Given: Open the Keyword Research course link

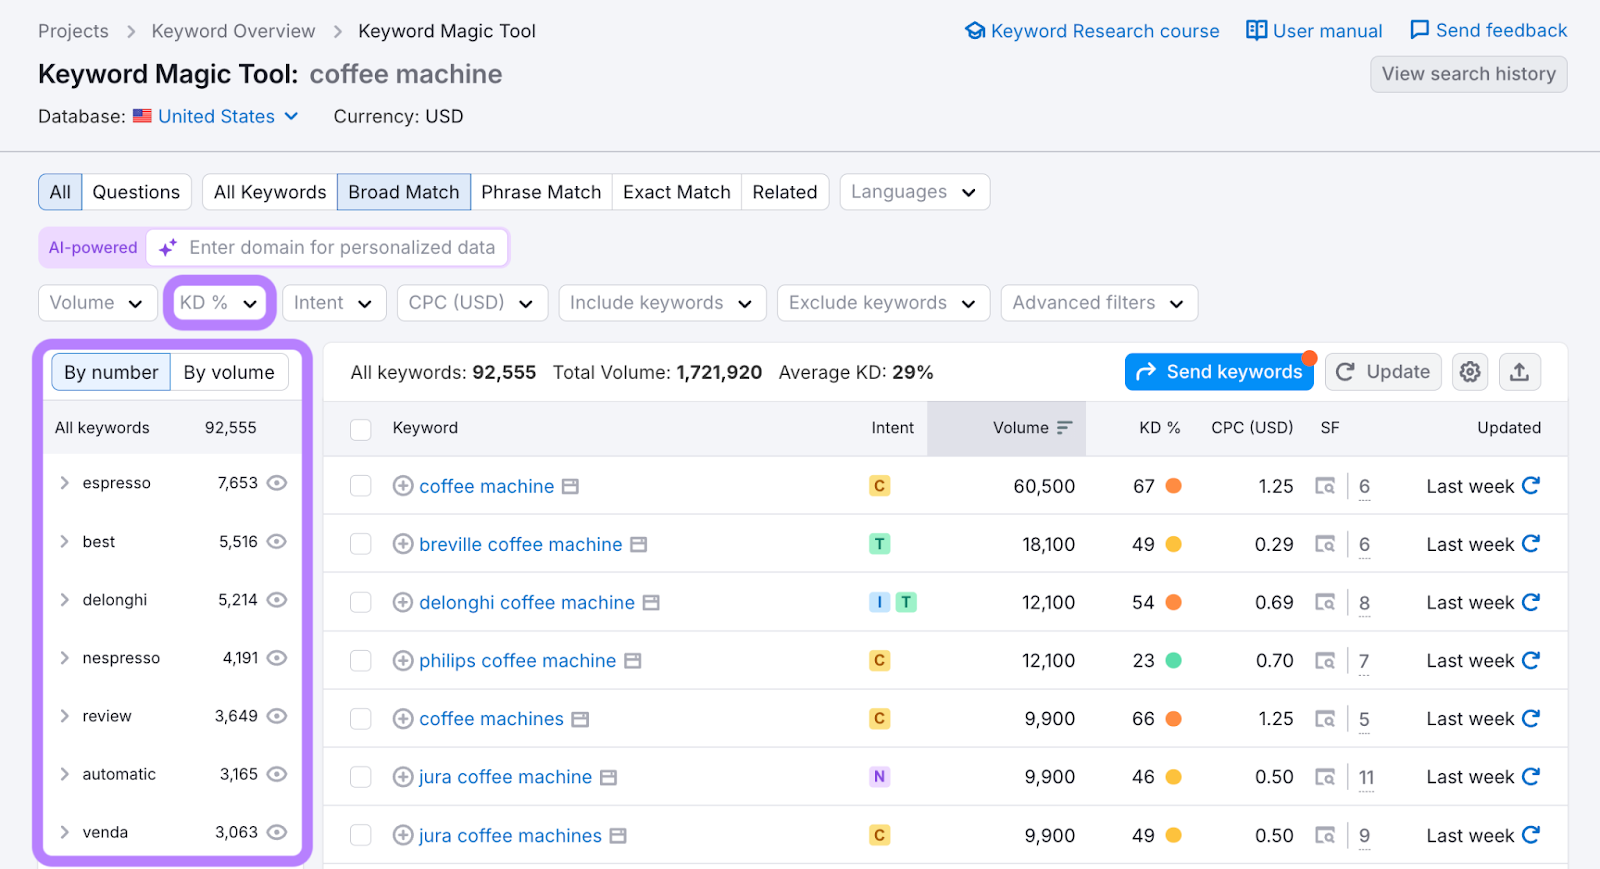Looking at the screenshot, I should tap(1092, 31).
